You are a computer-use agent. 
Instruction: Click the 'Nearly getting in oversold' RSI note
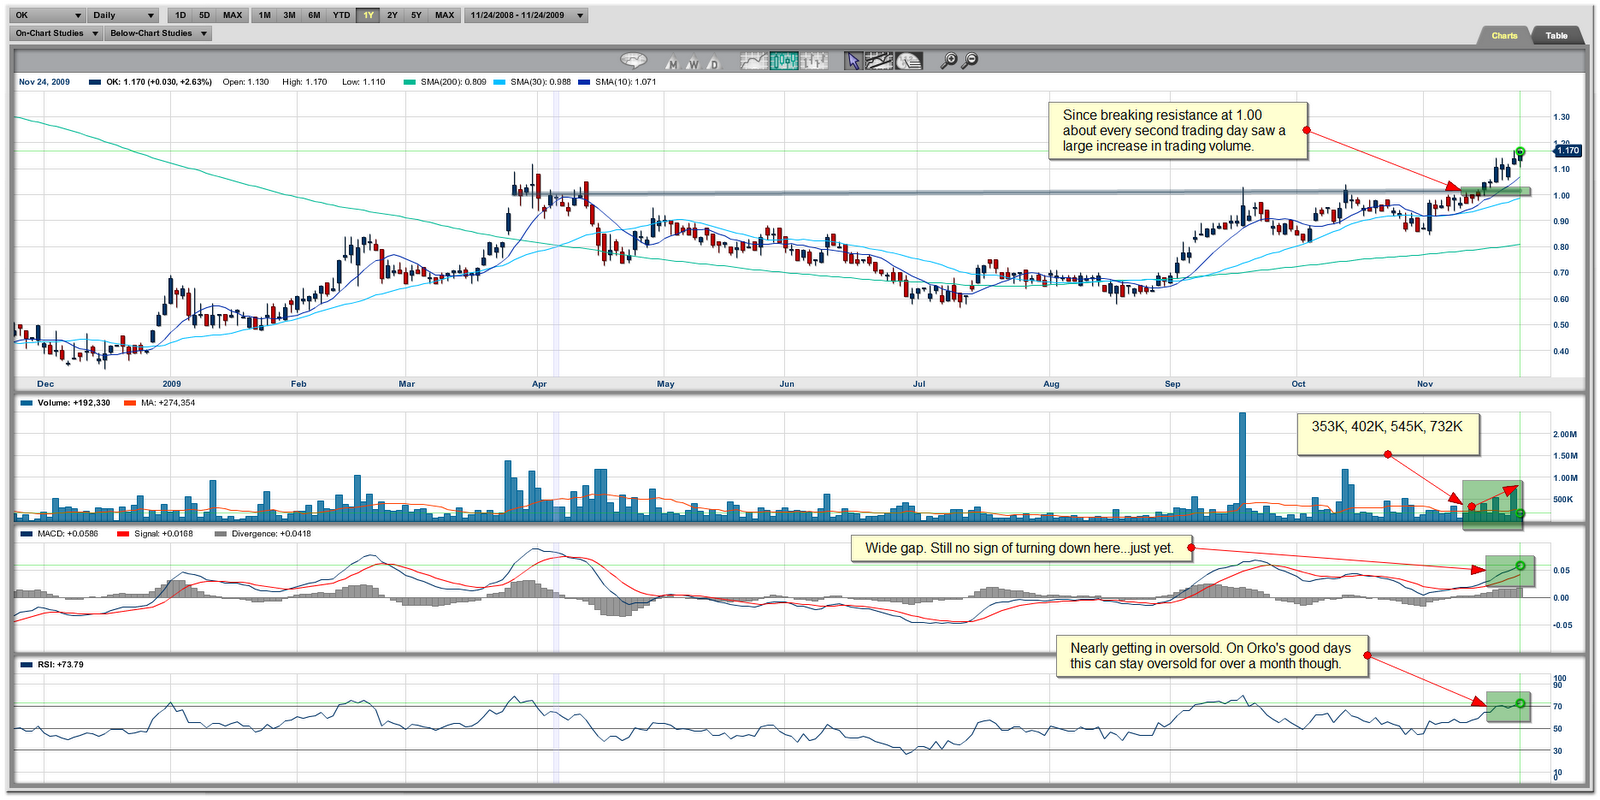1211,656
